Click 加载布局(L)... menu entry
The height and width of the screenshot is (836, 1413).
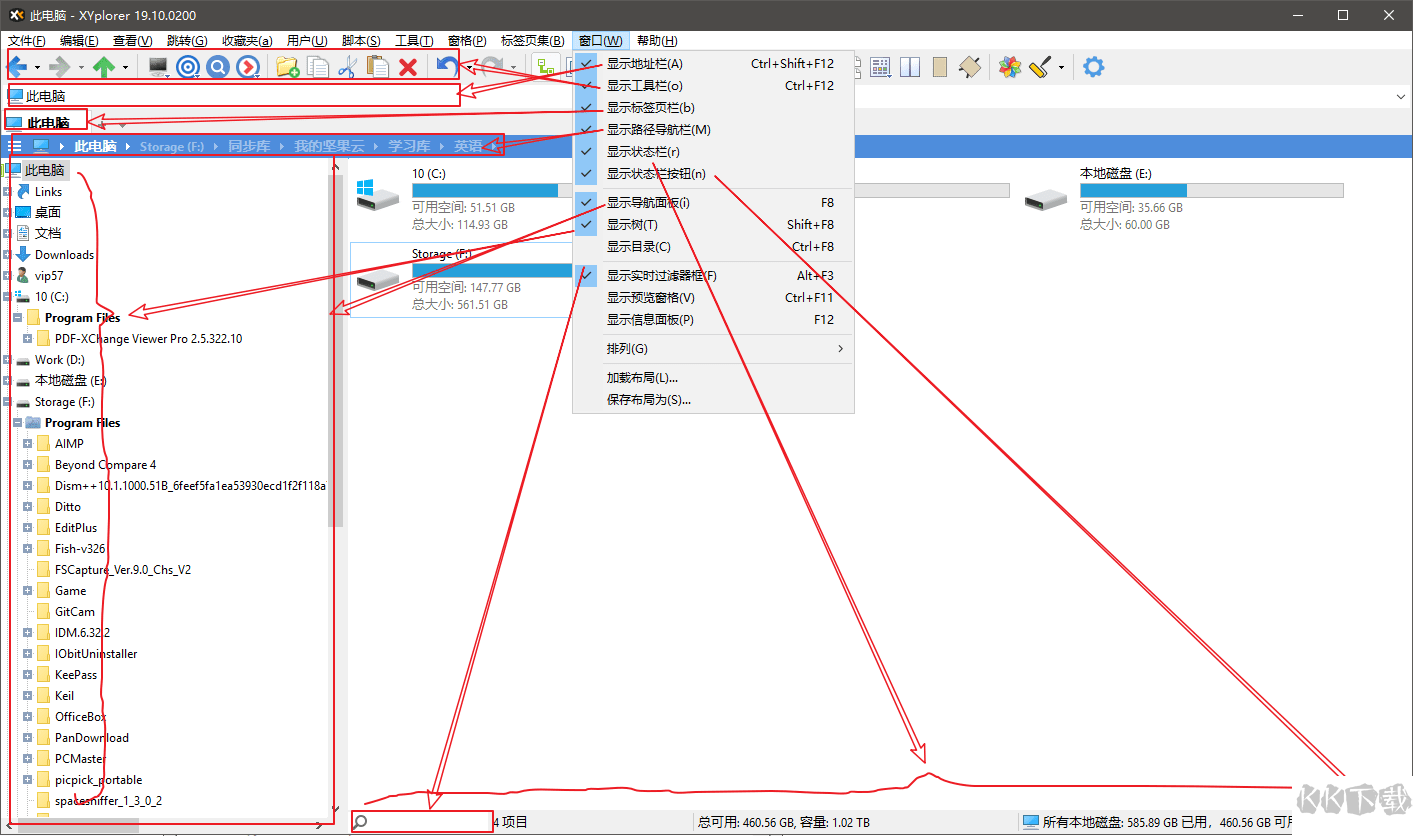[713, 378]
